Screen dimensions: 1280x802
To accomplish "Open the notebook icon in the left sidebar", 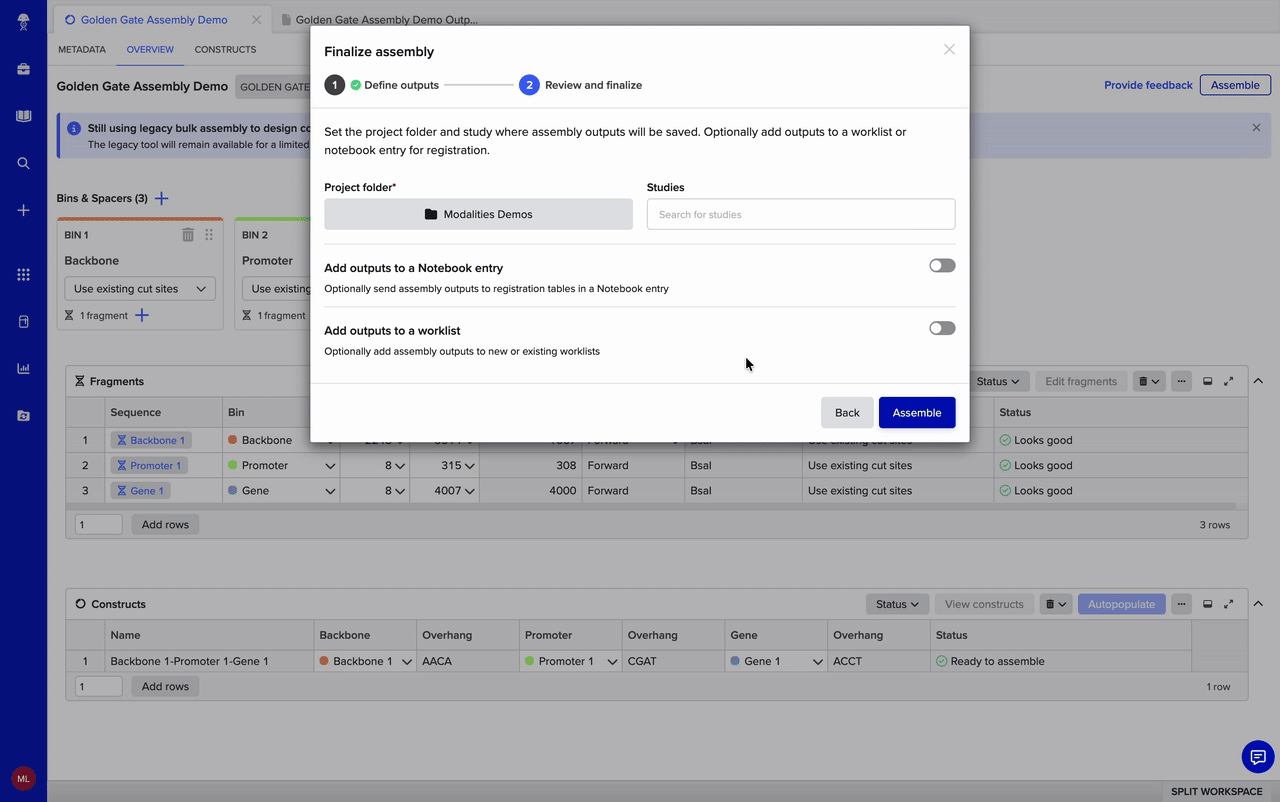I will [22, 113].
